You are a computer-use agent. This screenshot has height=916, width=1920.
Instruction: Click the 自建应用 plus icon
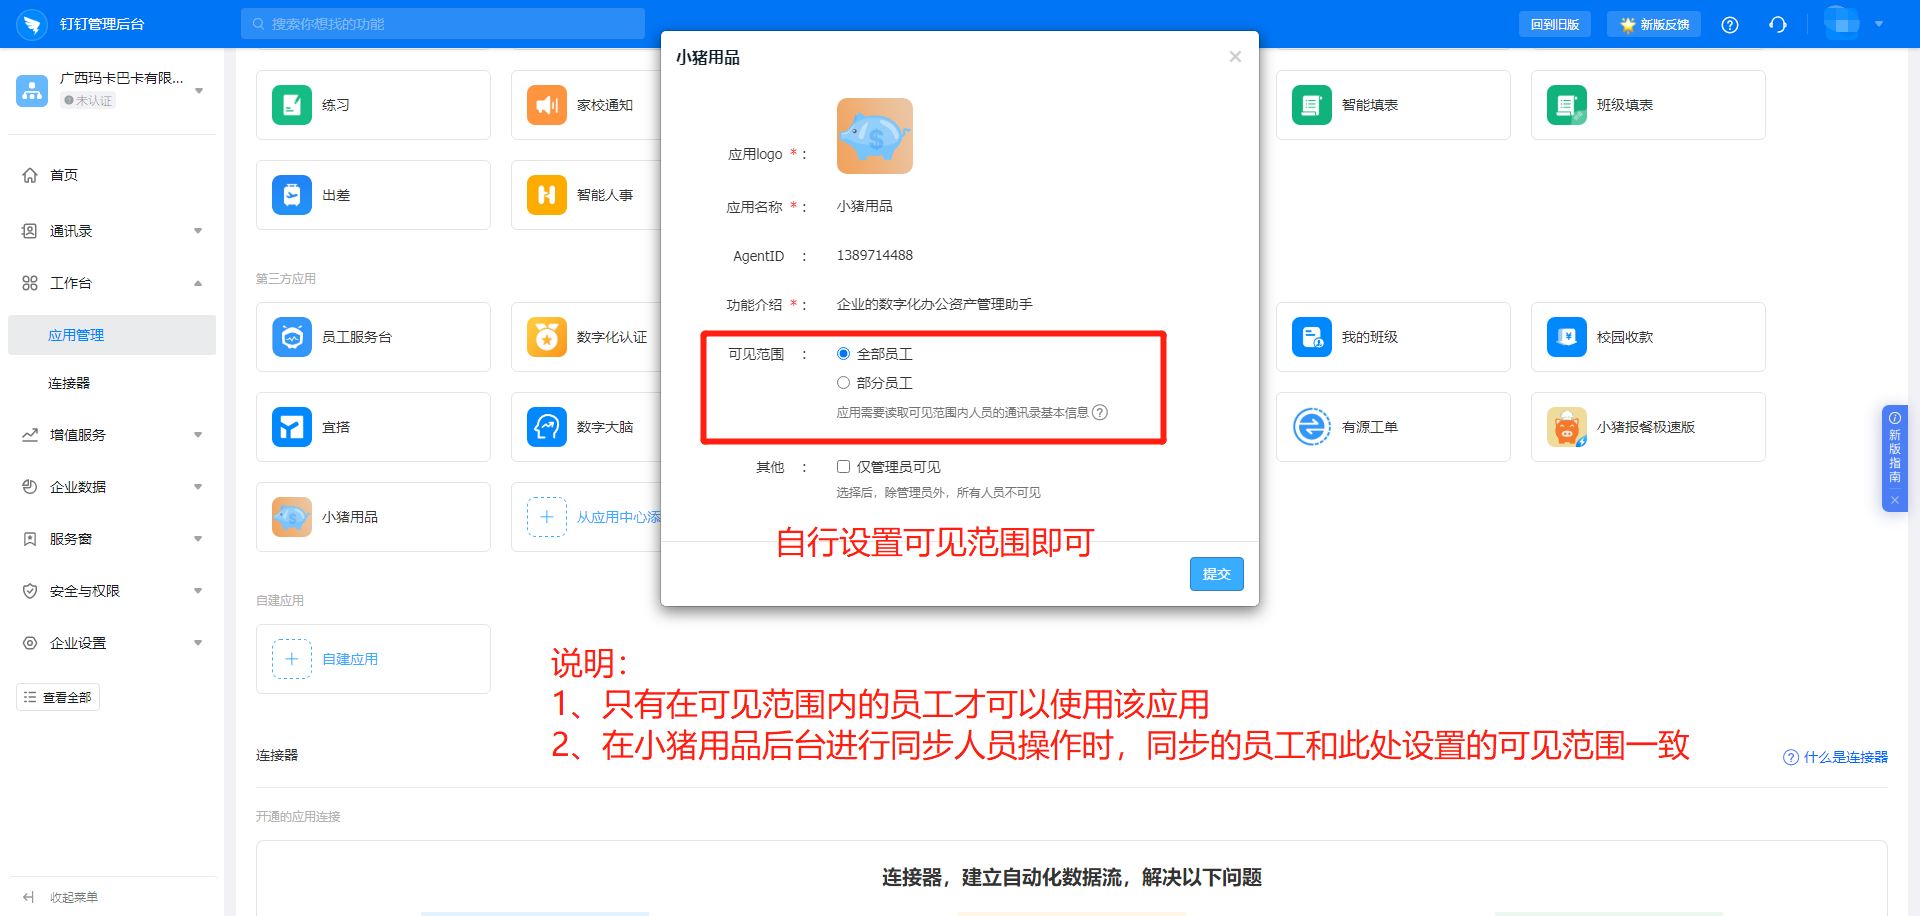click(292, 659)
